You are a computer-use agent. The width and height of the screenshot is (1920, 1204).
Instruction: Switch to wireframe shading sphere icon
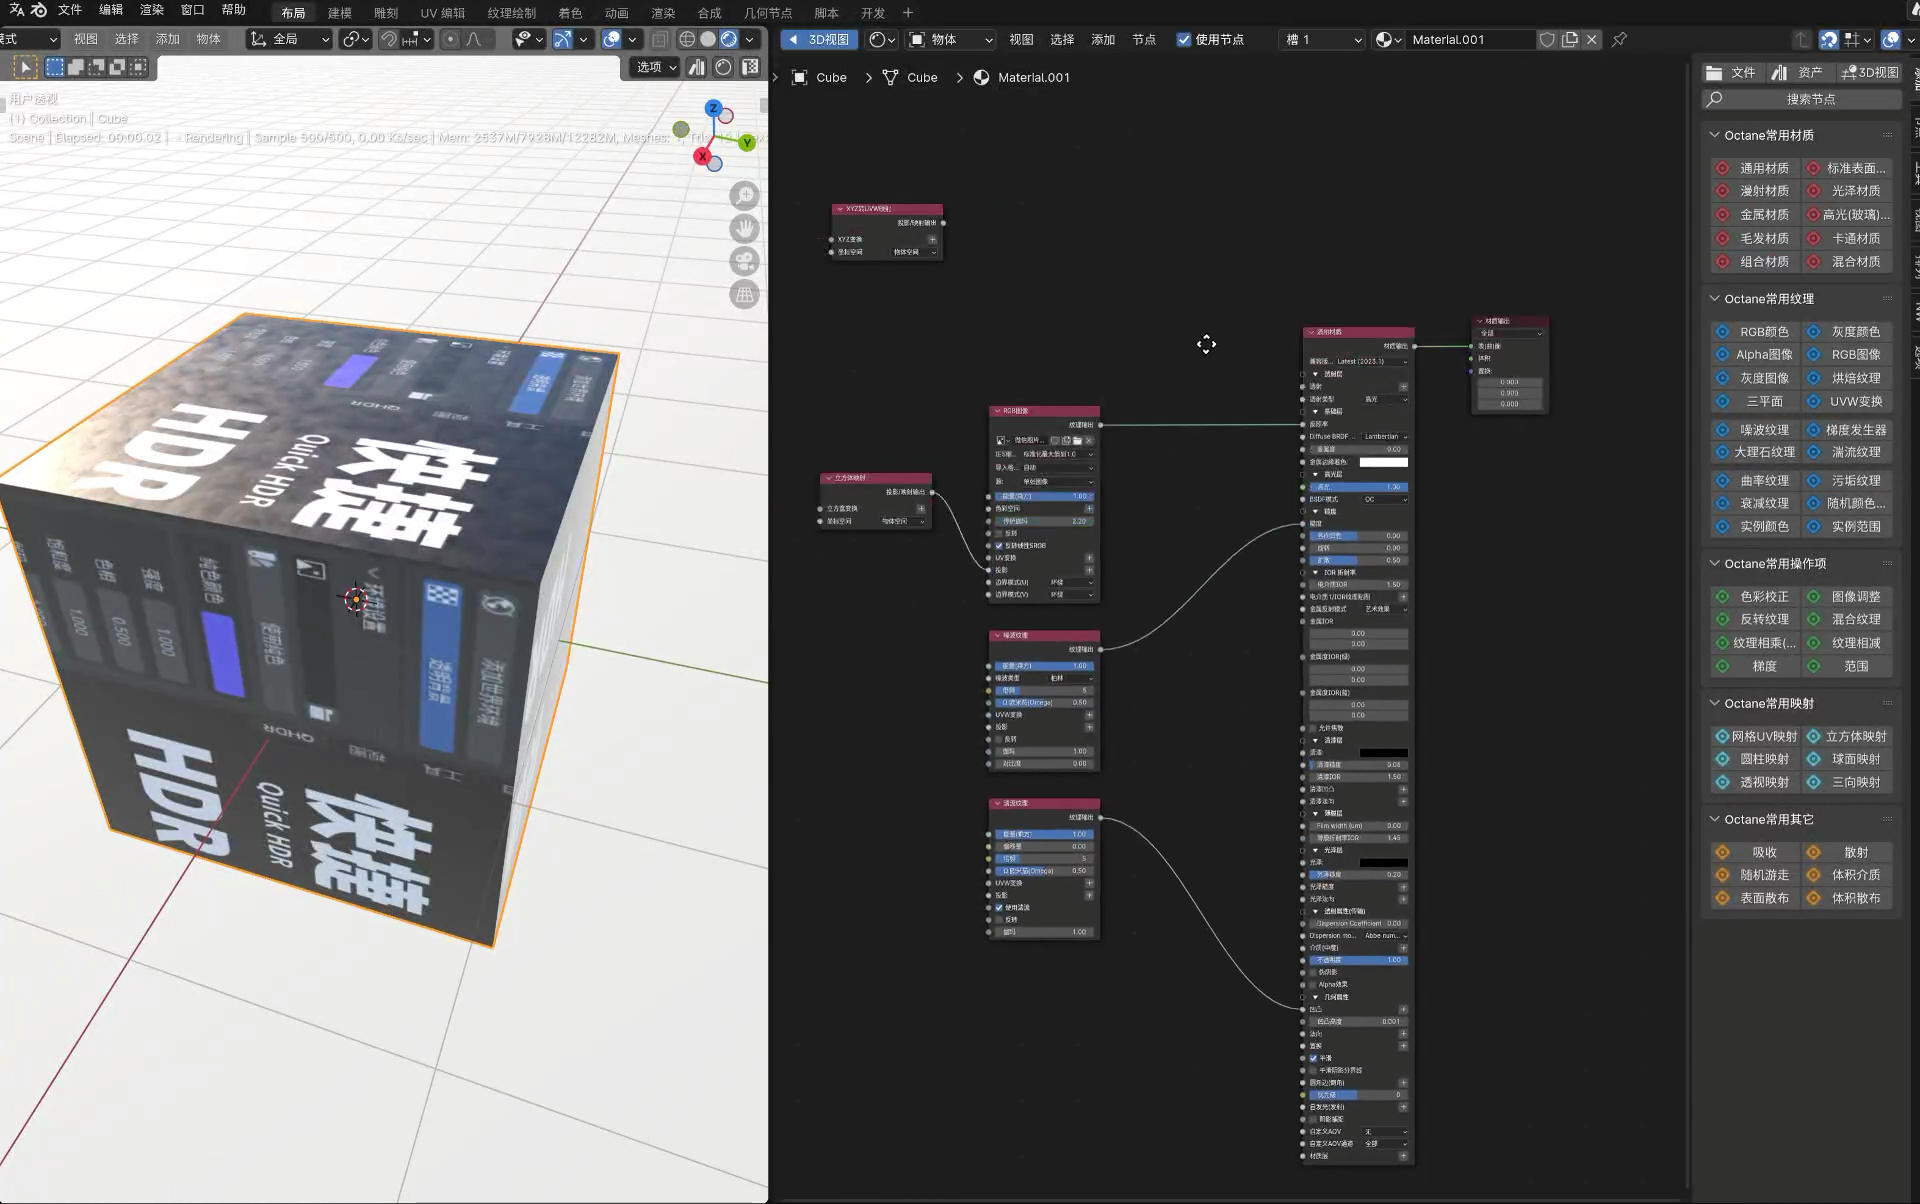[687, 39]
